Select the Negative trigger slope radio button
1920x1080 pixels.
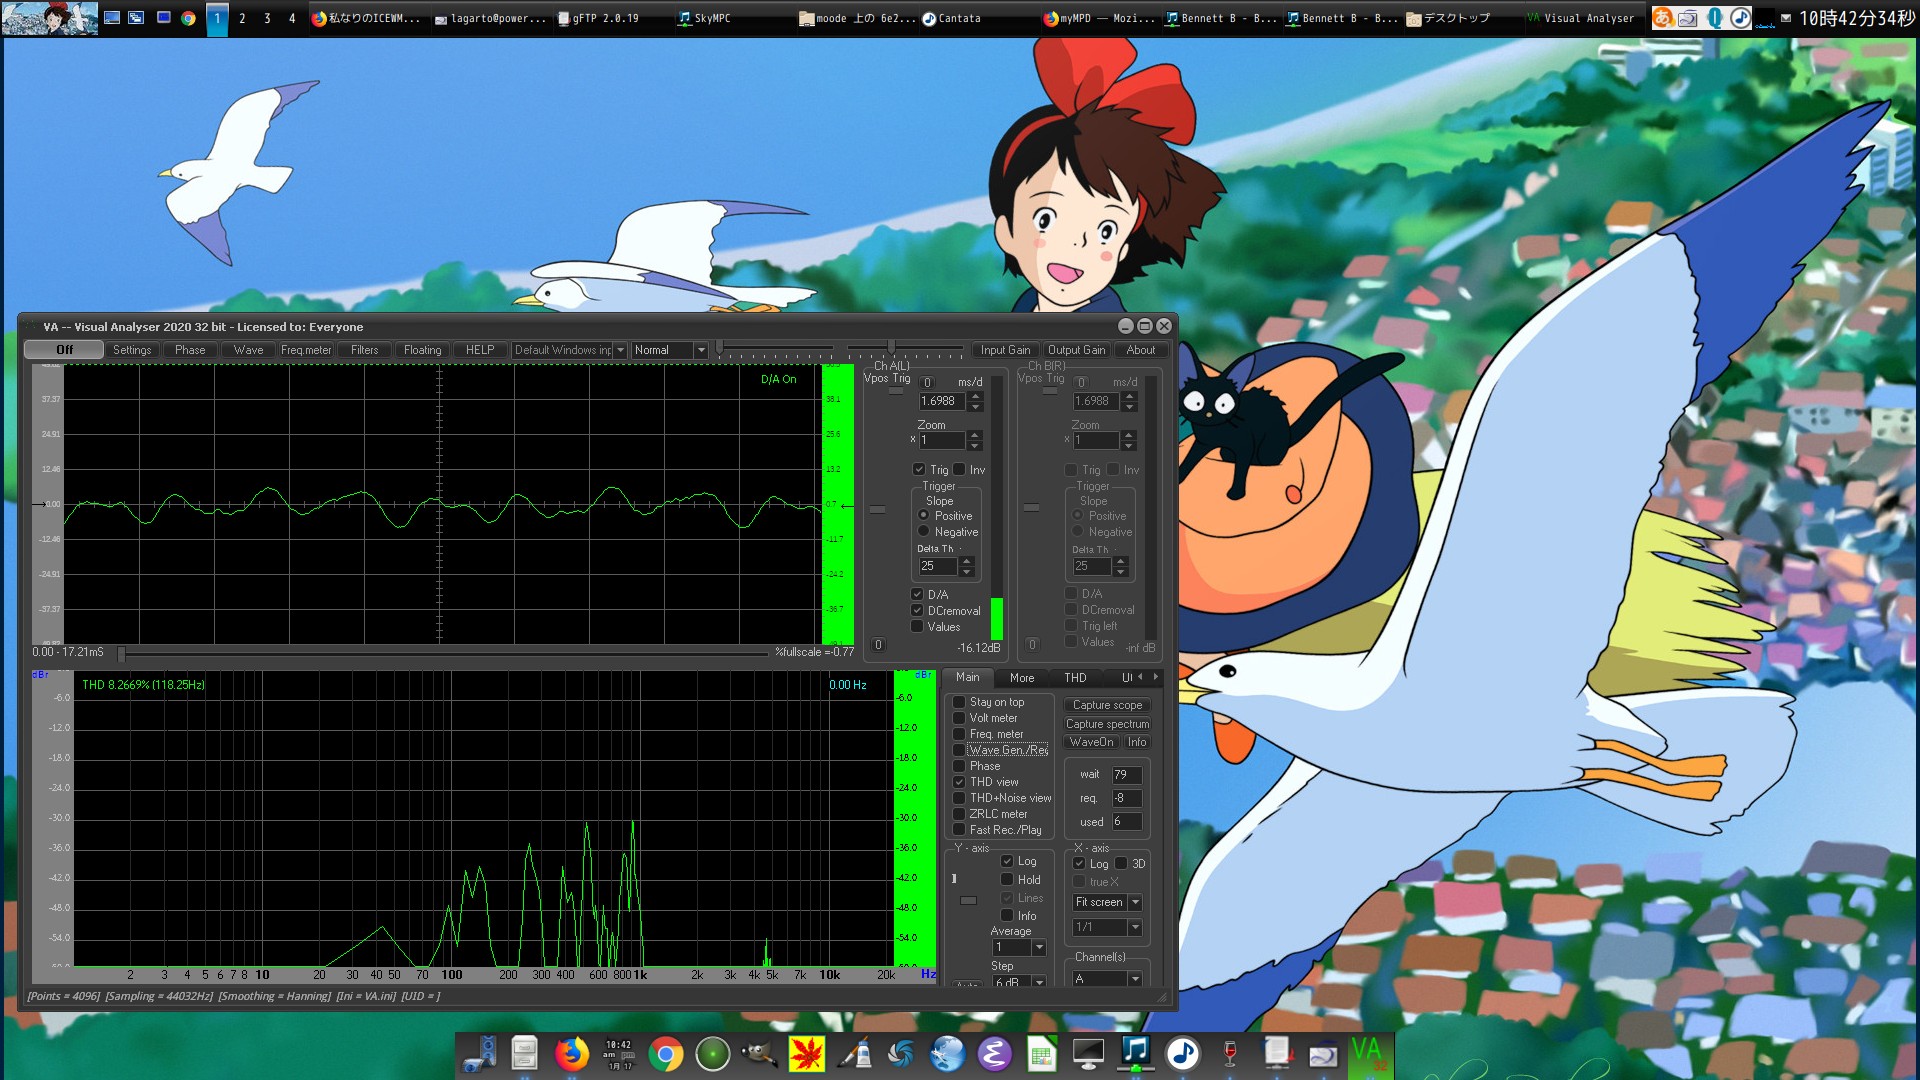click(924, 532)
